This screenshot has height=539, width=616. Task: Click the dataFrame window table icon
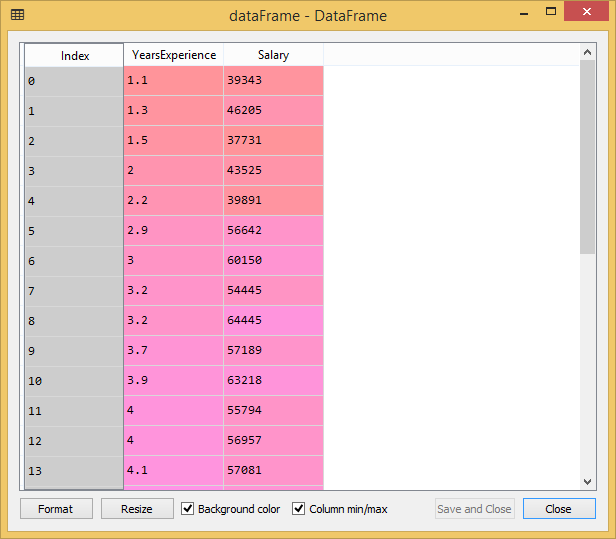click(x=17, y=15)
